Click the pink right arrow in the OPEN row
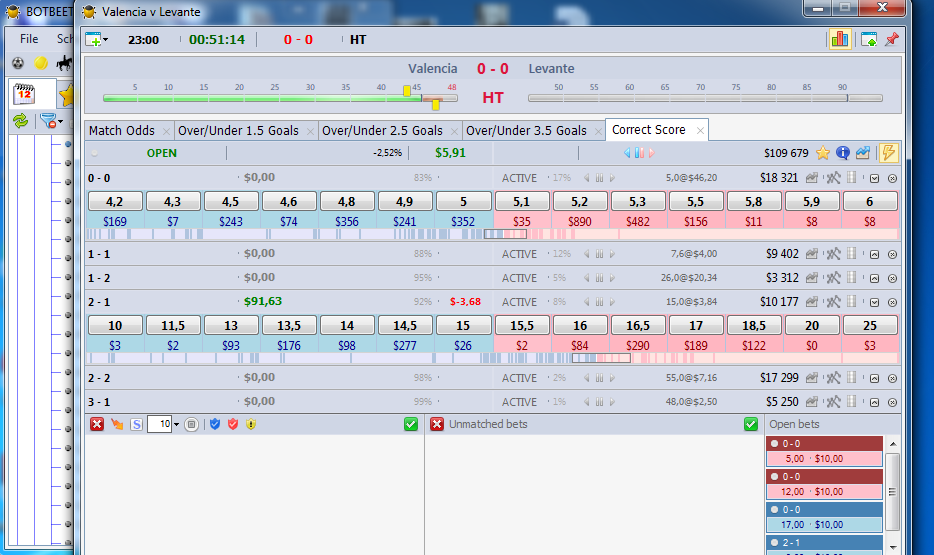 (x=652, y=153)
